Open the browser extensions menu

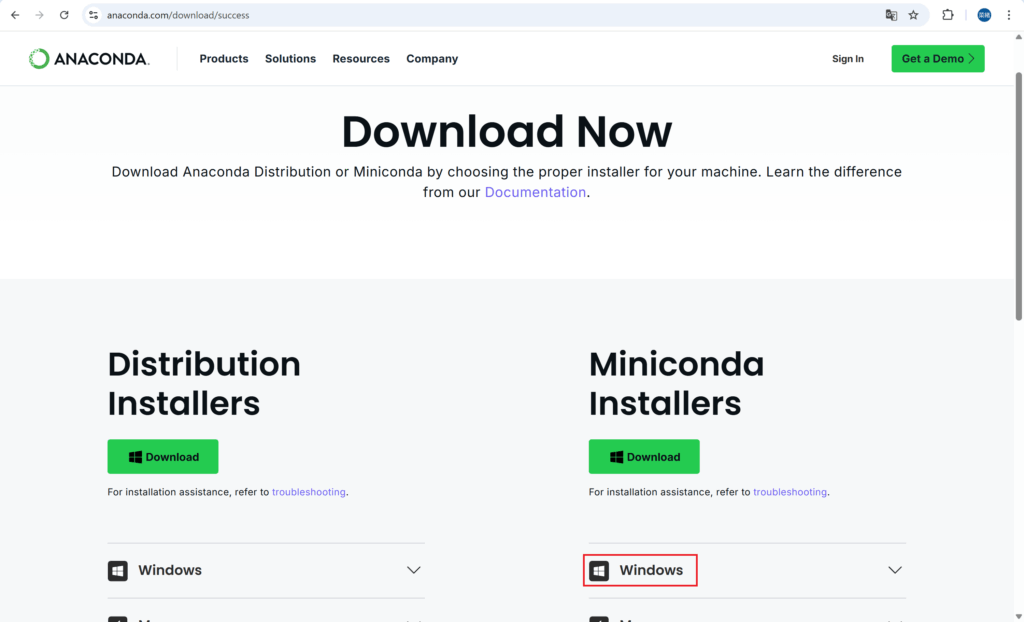click(948, 15)
